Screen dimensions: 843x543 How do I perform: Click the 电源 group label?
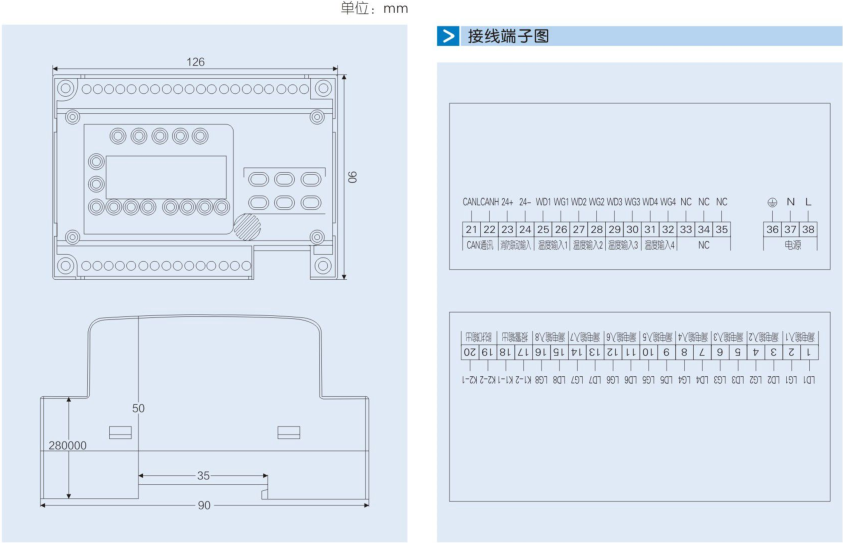790,244
